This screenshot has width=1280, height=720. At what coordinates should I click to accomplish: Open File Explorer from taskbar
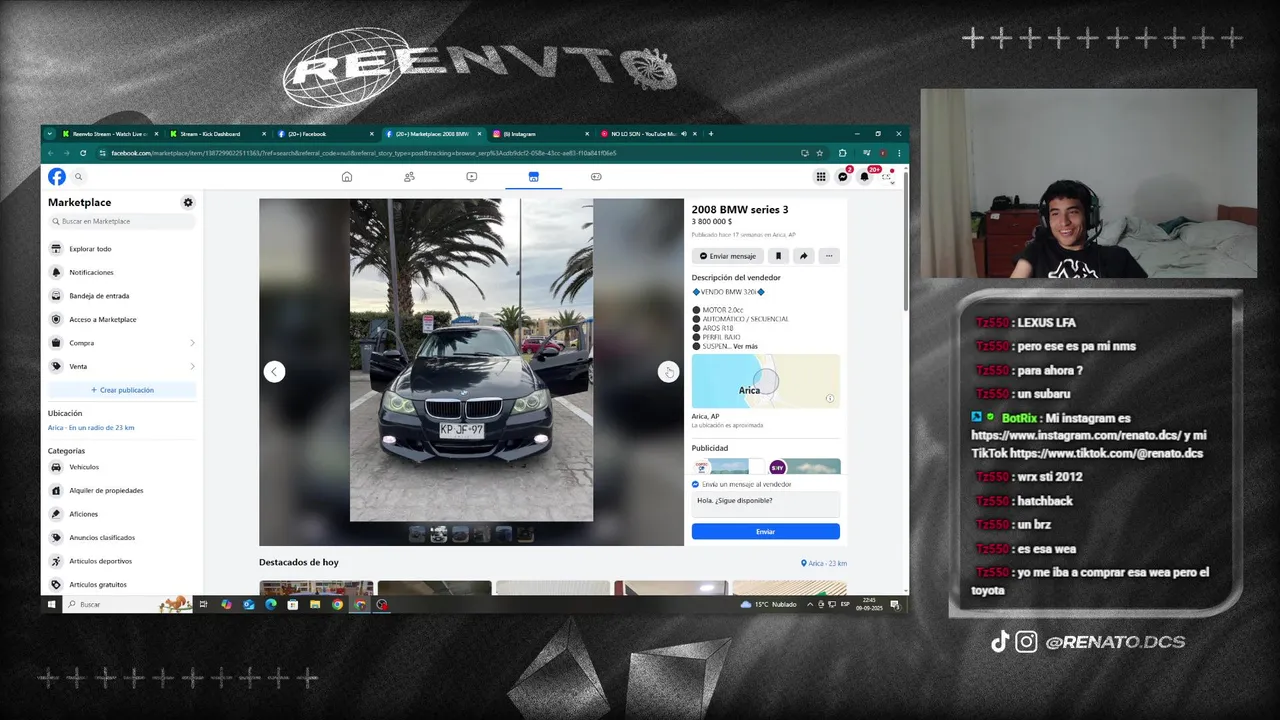[x=315, y=604]
